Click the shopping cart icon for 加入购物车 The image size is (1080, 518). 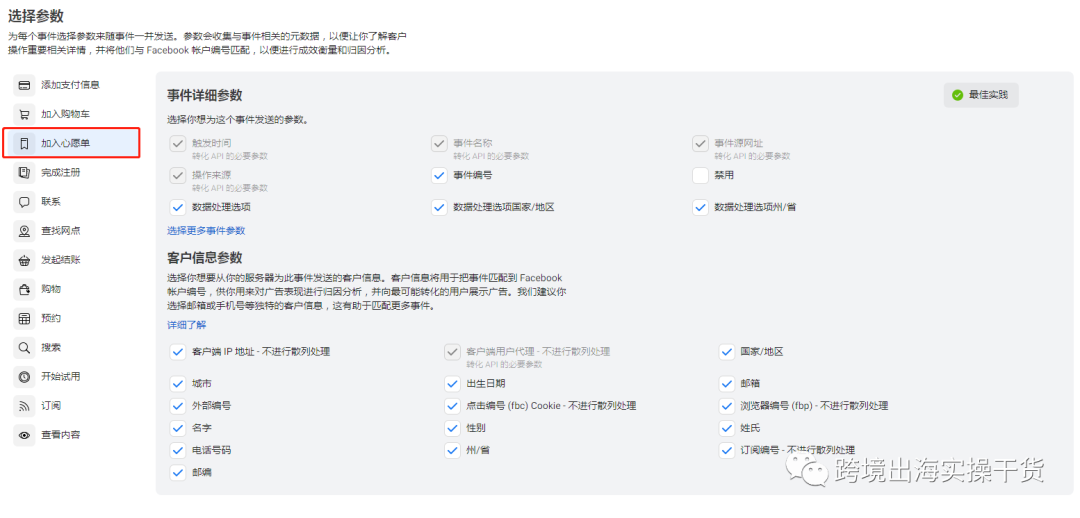(24, 114)
